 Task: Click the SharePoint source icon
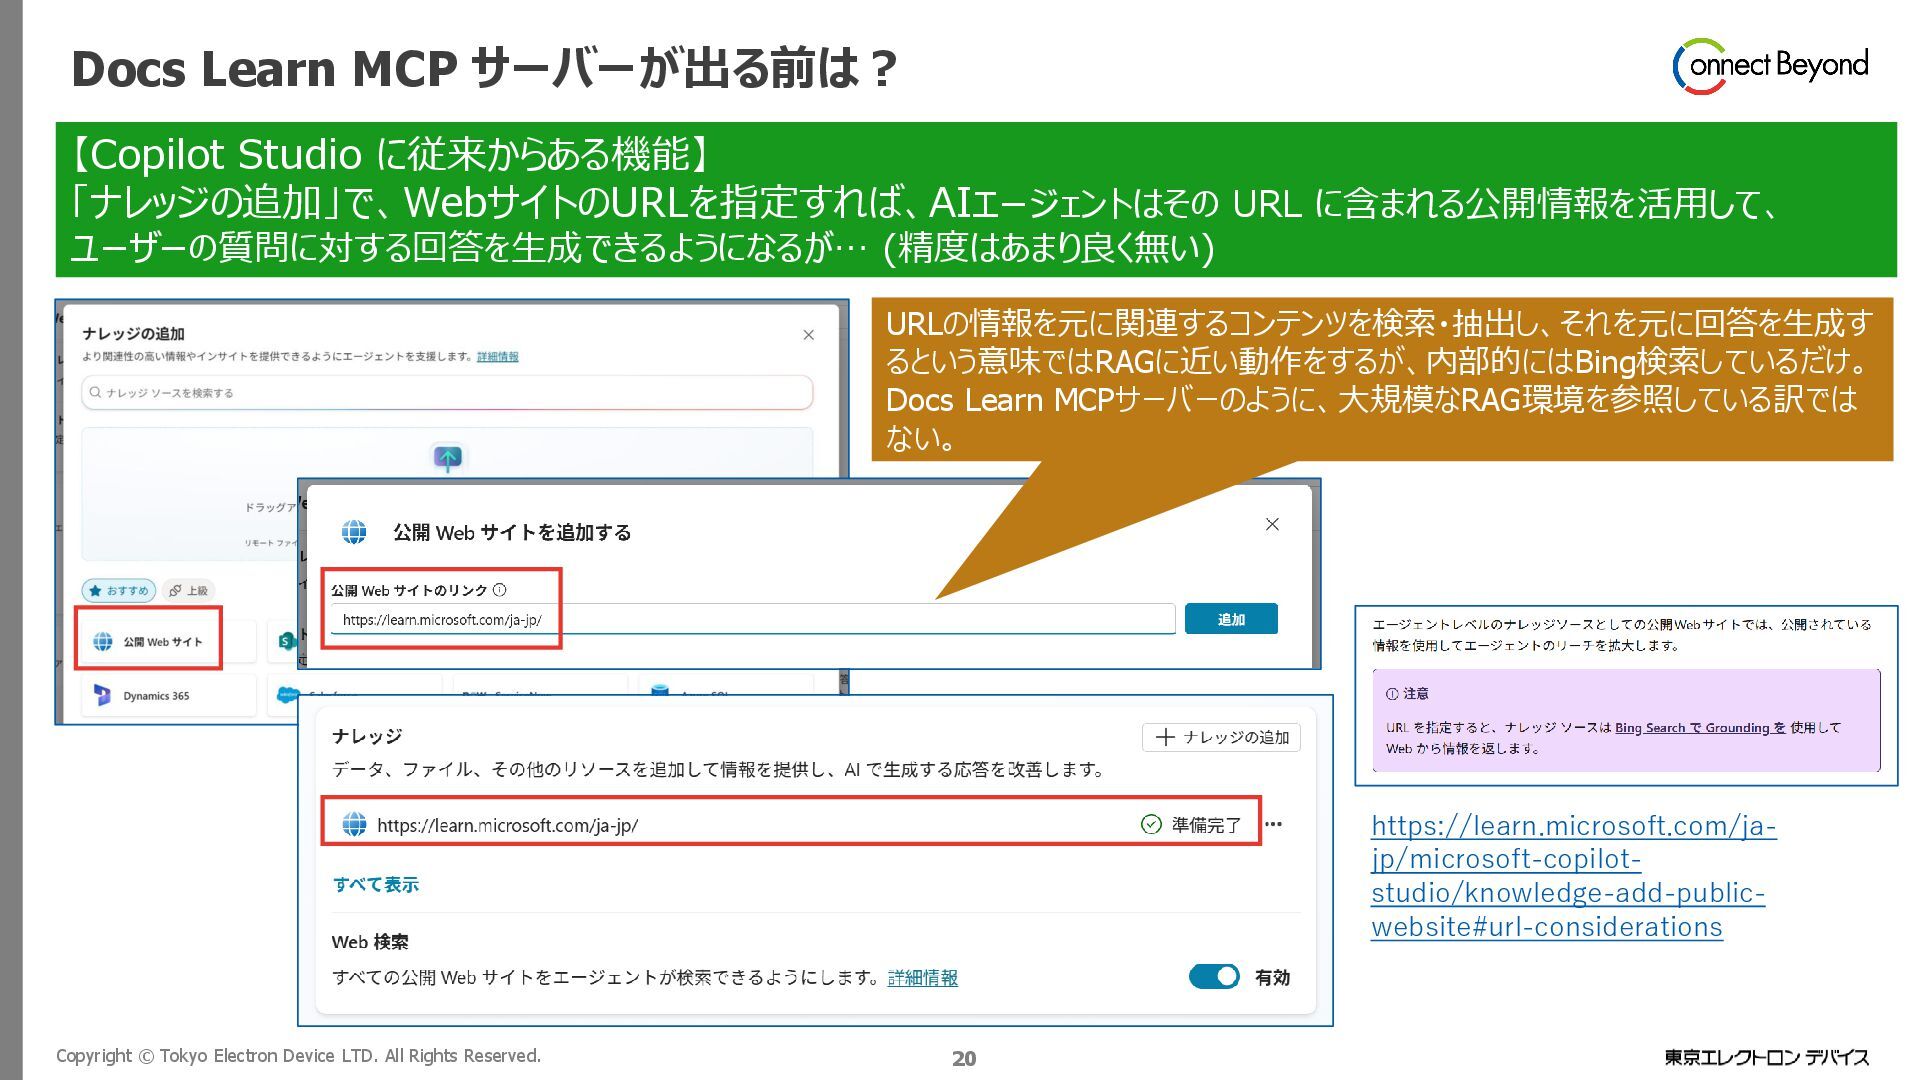click(286, 640)
